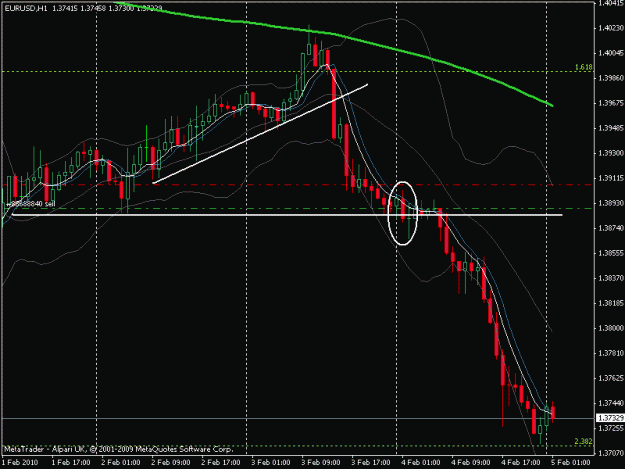Click the 1.39485 price scale label
The image size is (625, 469).
click(x=610, y=128)
